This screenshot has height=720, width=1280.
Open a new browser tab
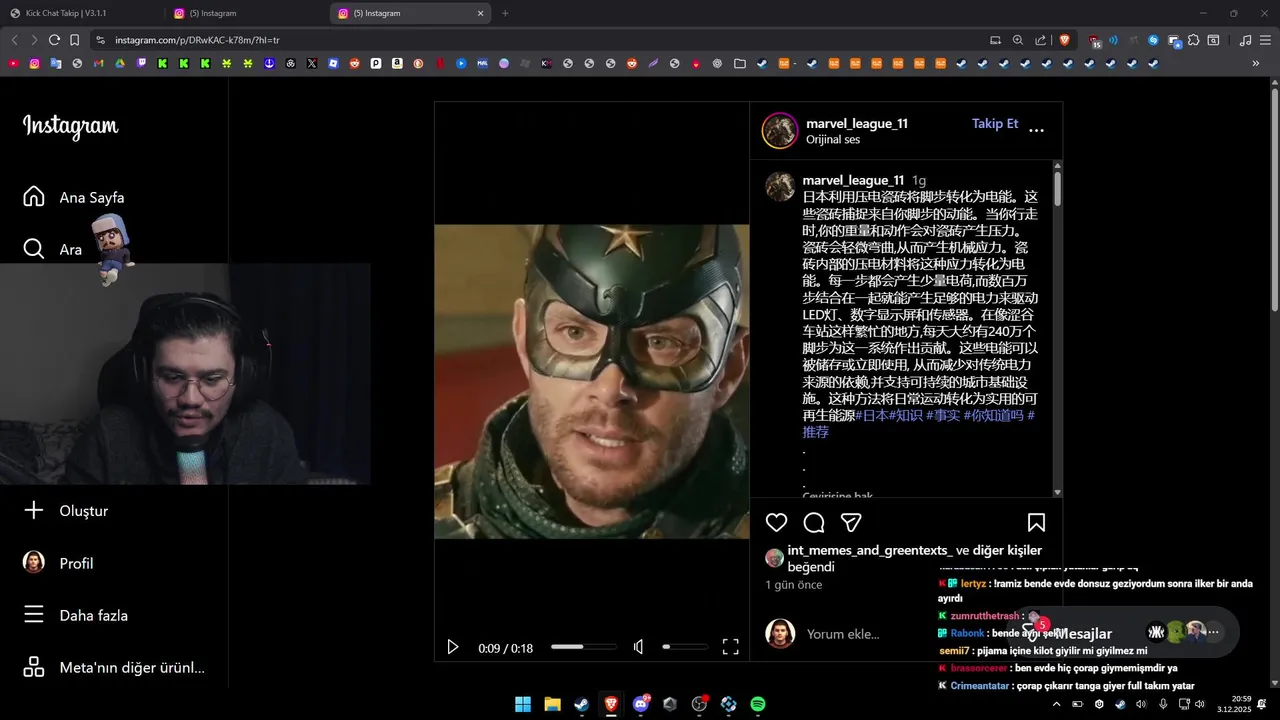[505, 13]
